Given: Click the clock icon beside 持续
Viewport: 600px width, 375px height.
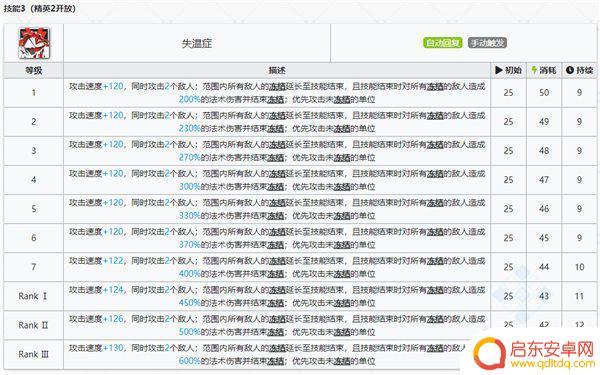Looking at the screenshot, I should pos(570,70).
